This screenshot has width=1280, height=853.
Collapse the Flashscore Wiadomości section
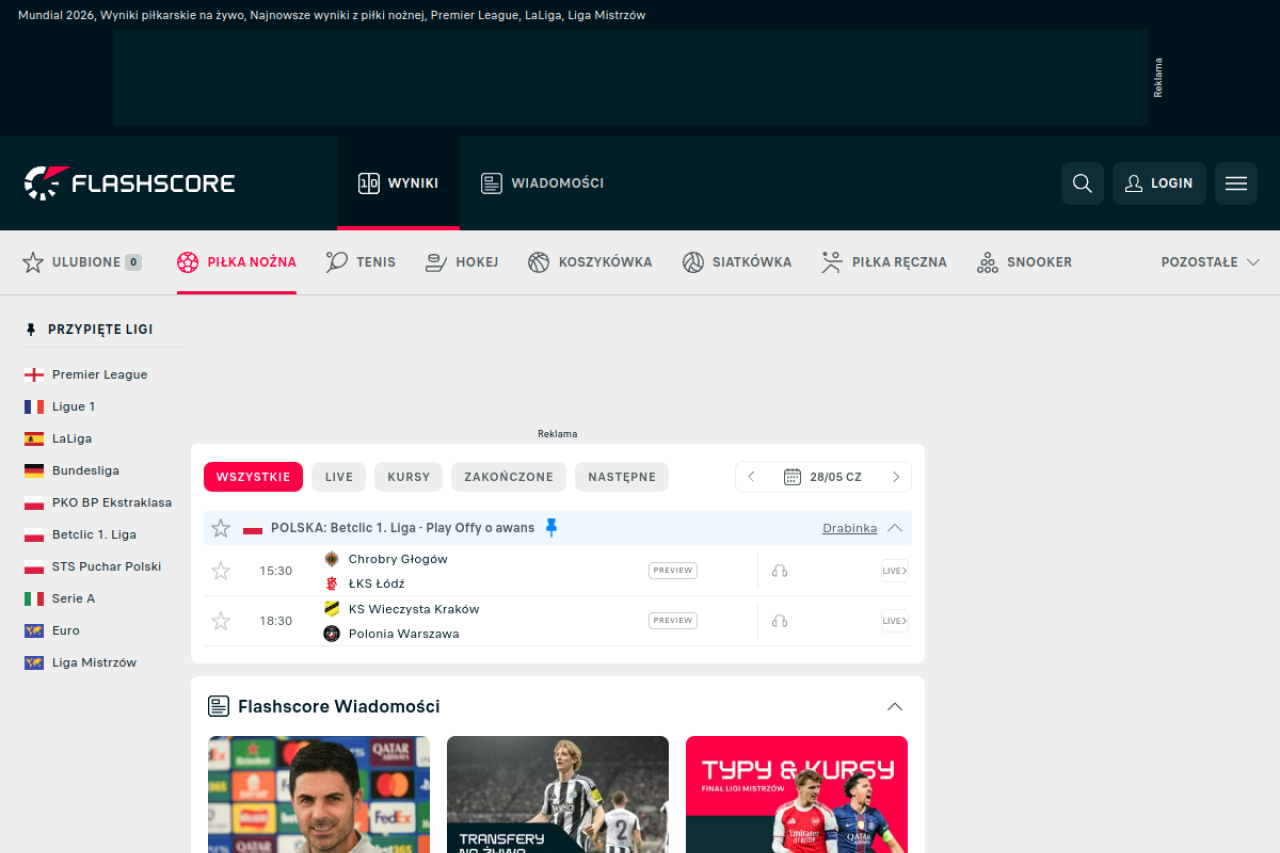[x=895, y=706]
